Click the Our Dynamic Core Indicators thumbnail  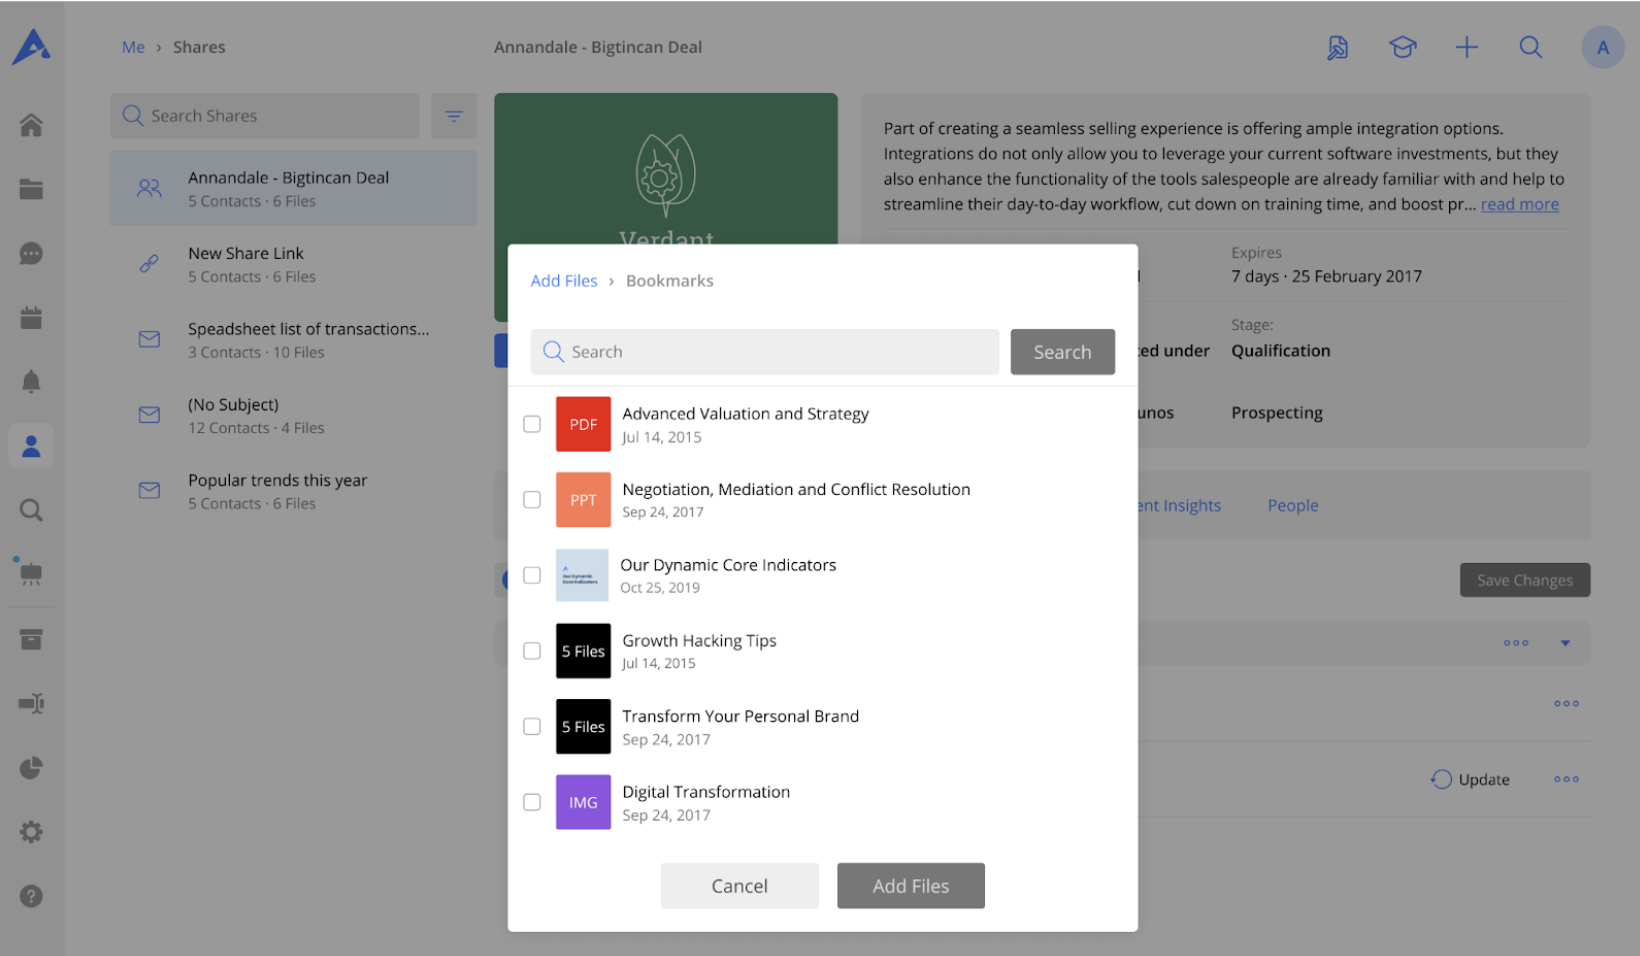(582, 575)
